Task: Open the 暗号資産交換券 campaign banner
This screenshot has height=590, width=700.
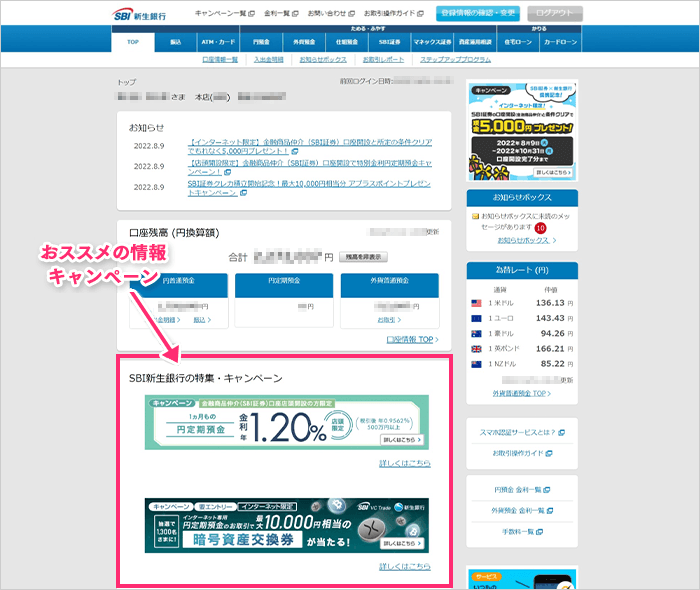Action: 287,524
